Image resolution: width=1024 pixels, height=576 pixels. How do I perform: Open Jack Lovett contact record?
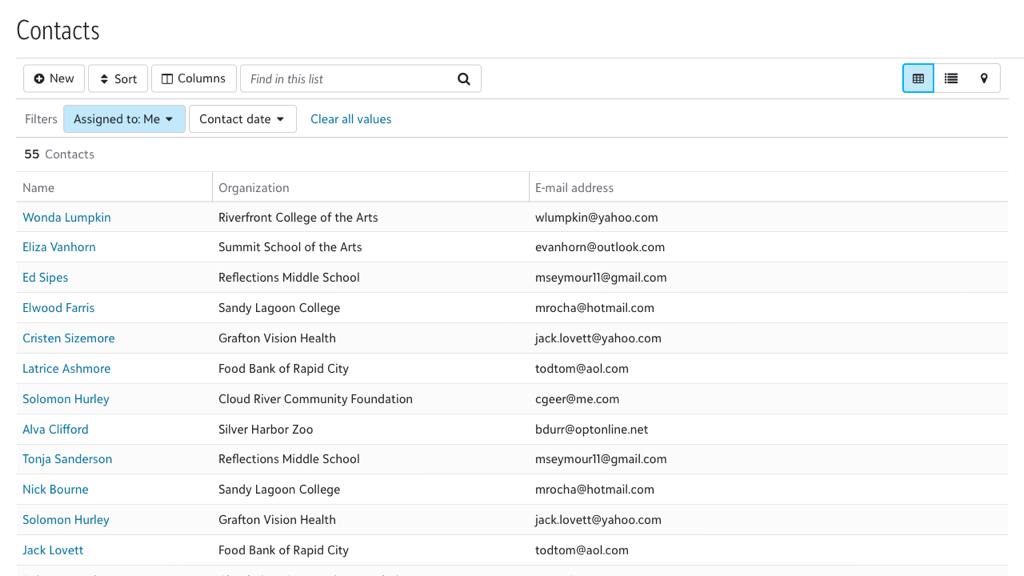click(x=53, y=550)
